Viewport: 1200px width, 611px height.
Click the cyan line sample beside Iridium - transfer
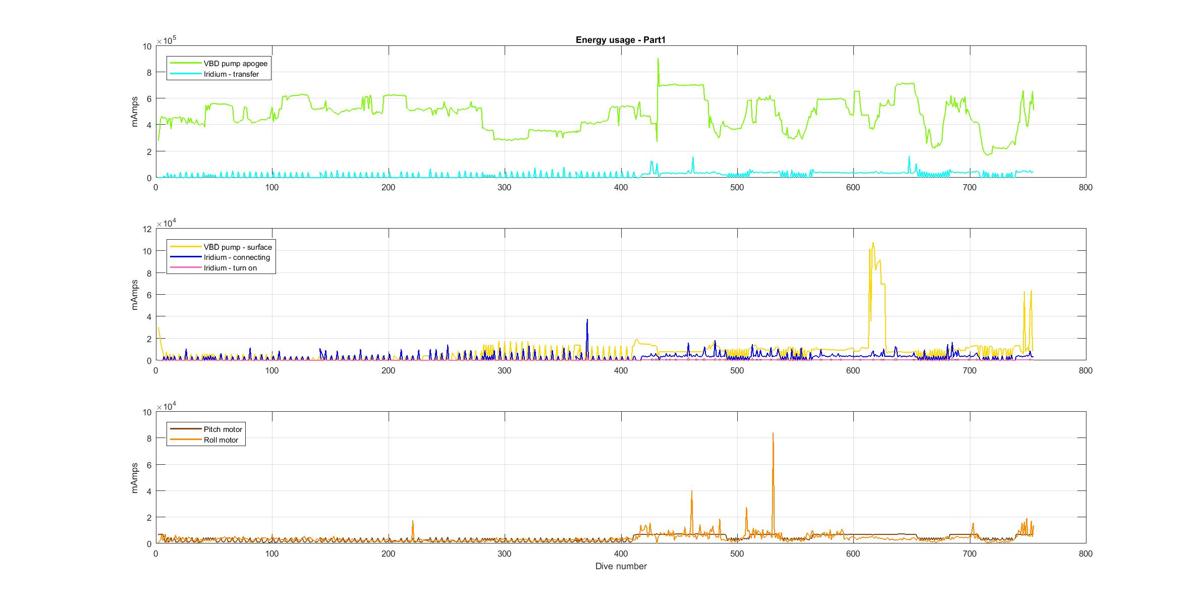(x=185, y=73)
